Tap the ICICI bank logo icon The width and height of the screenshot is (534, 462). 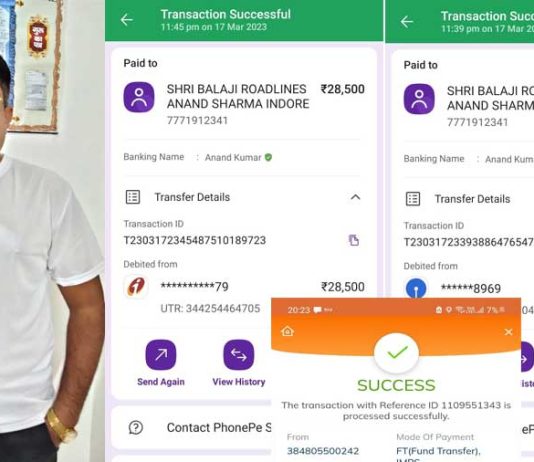pos(136,286)
